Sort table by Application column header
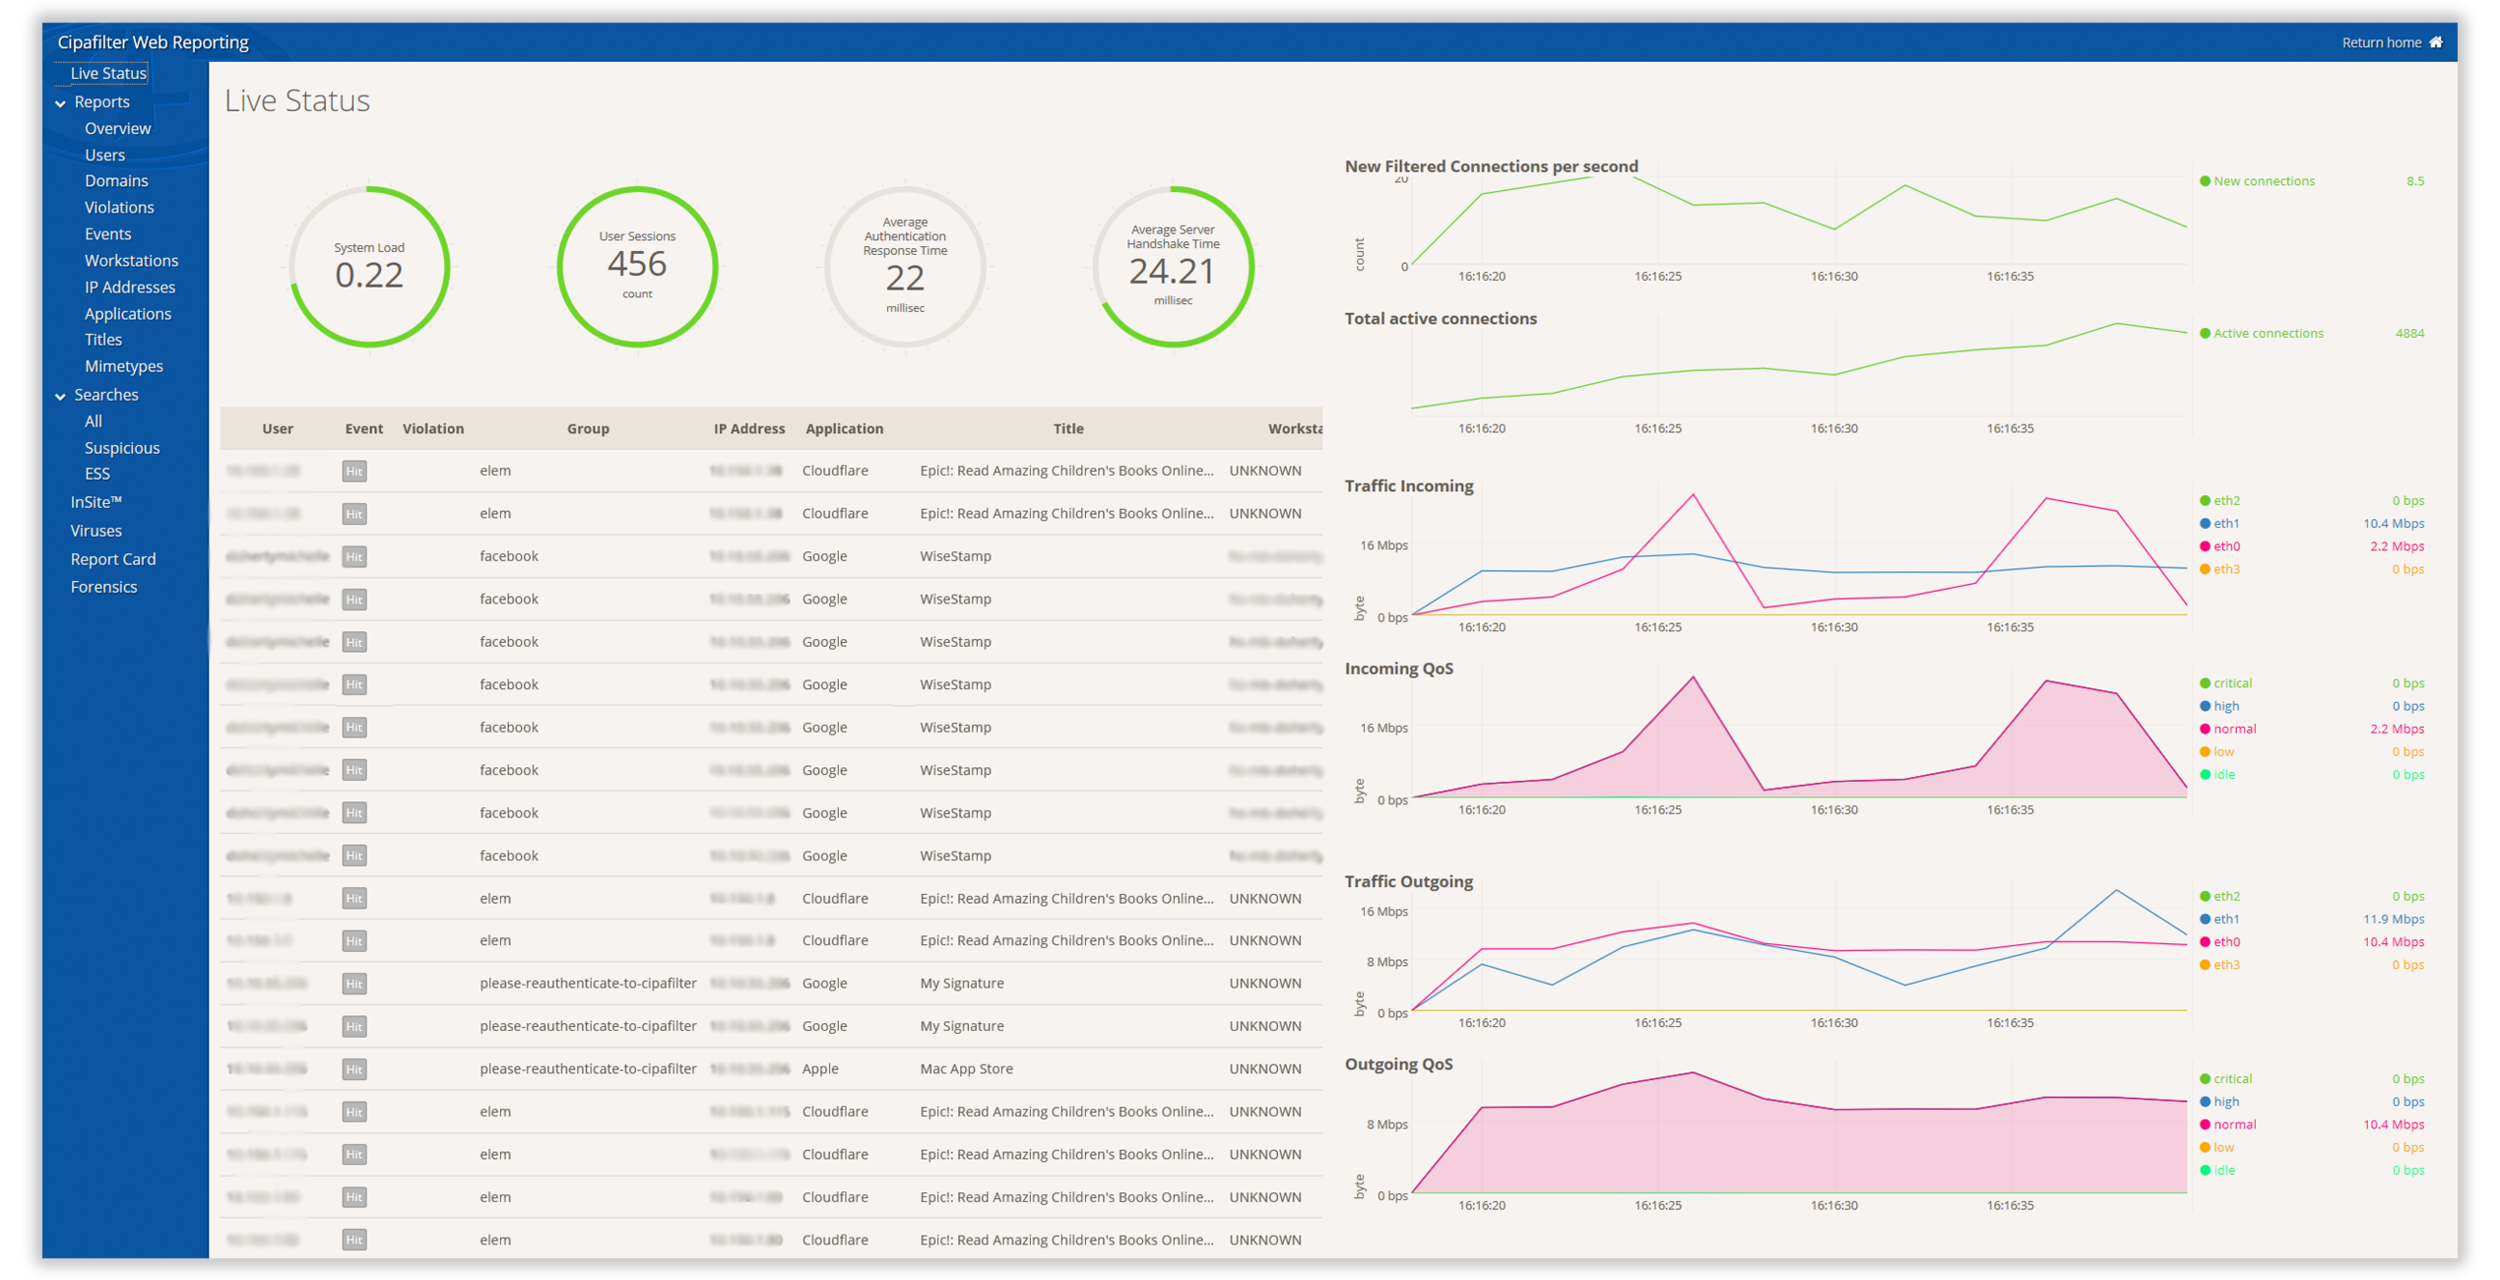This screenshot has width=2500, height=1280. point(844,428)
